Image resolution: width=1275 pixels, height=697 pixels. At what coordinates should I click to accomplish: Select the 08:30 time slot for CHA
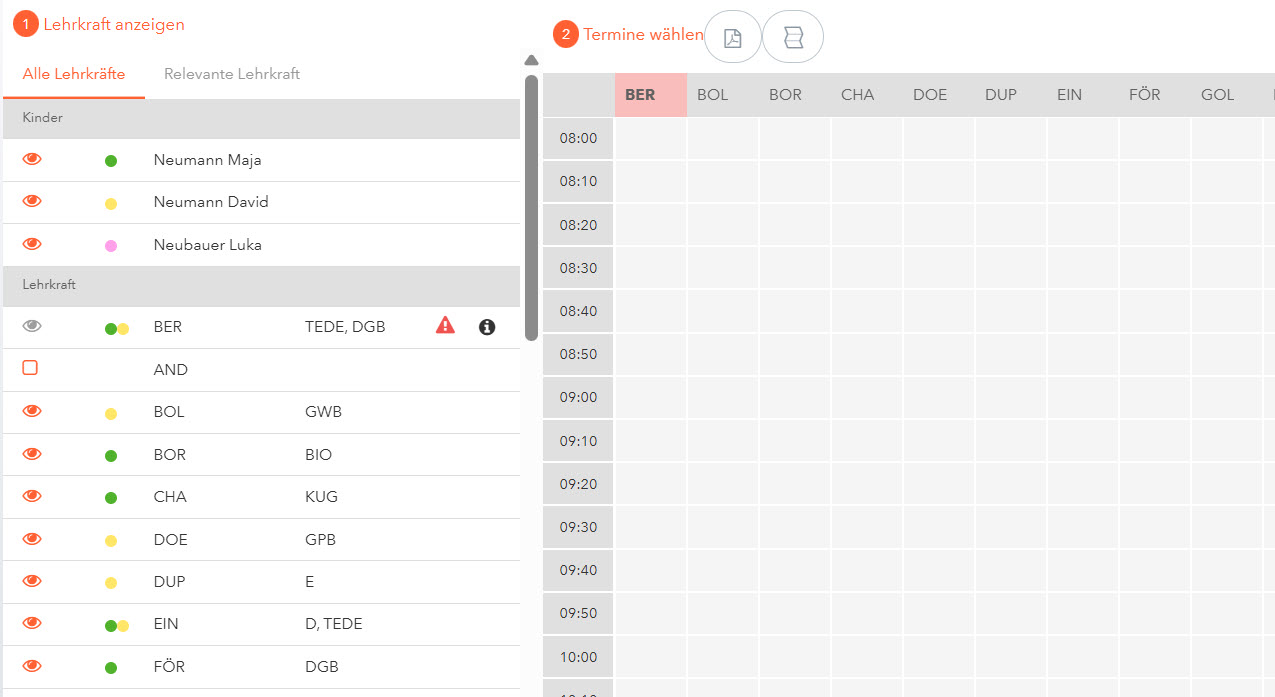866,268
